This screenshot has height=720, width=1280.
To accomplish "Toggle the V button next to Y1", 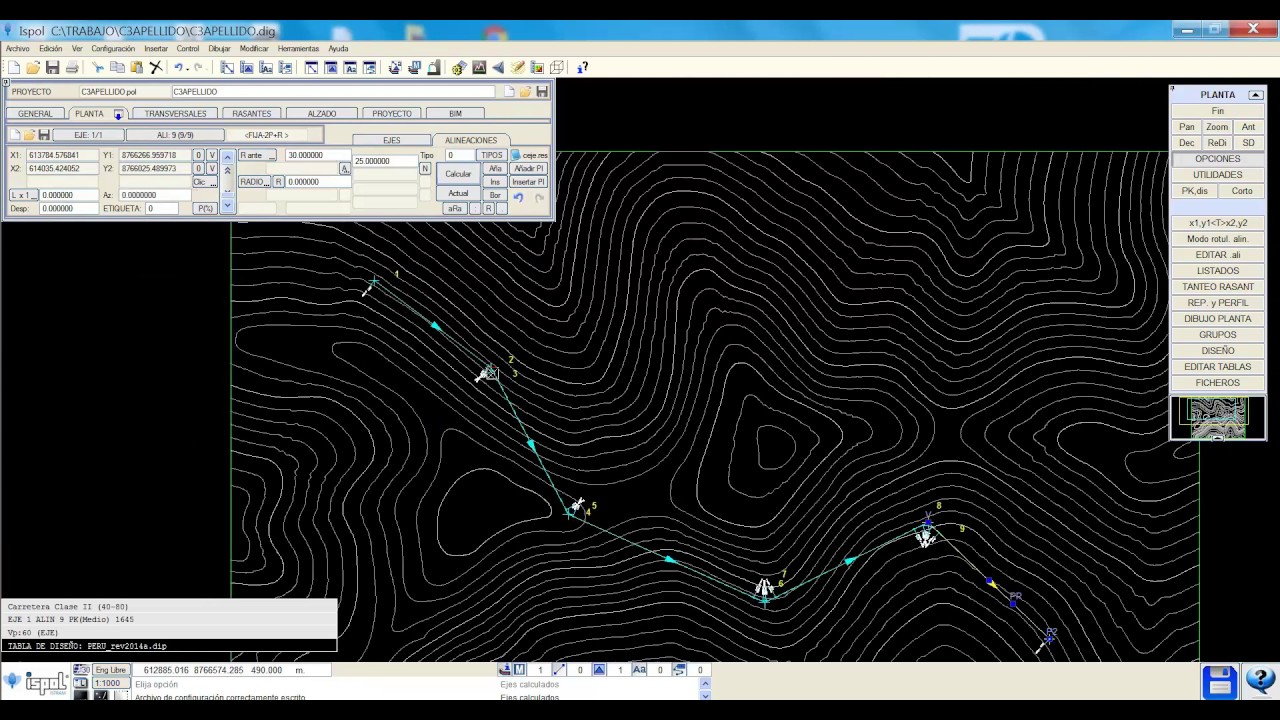I will (x=212, y=155).
